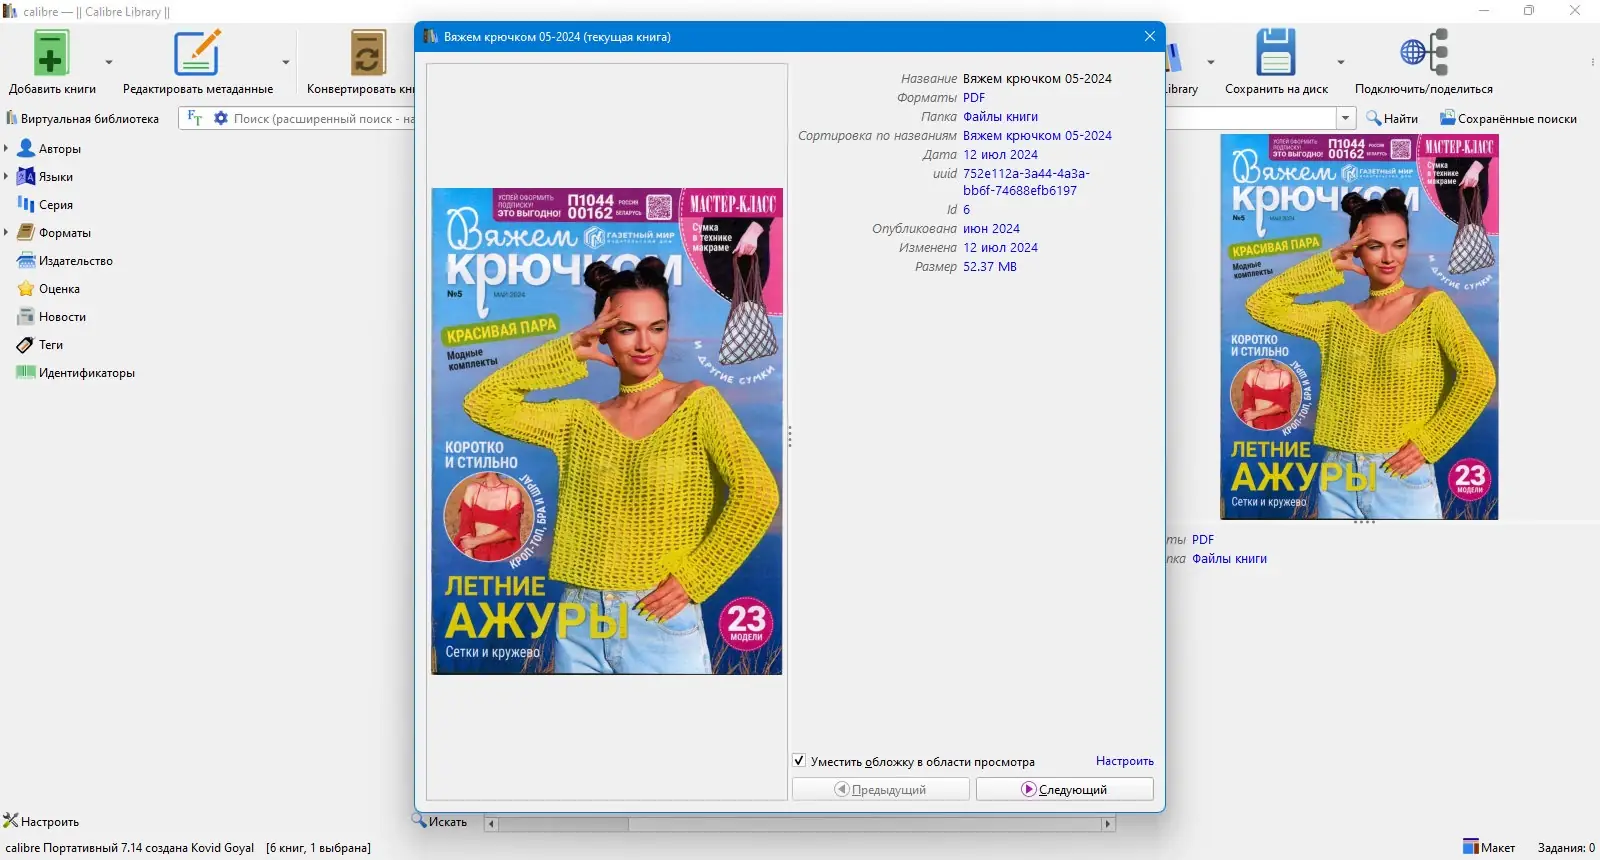Open Edit metadata dropdown arrow
This screenshot has width=1600, height=860.
tap(286, 62)
